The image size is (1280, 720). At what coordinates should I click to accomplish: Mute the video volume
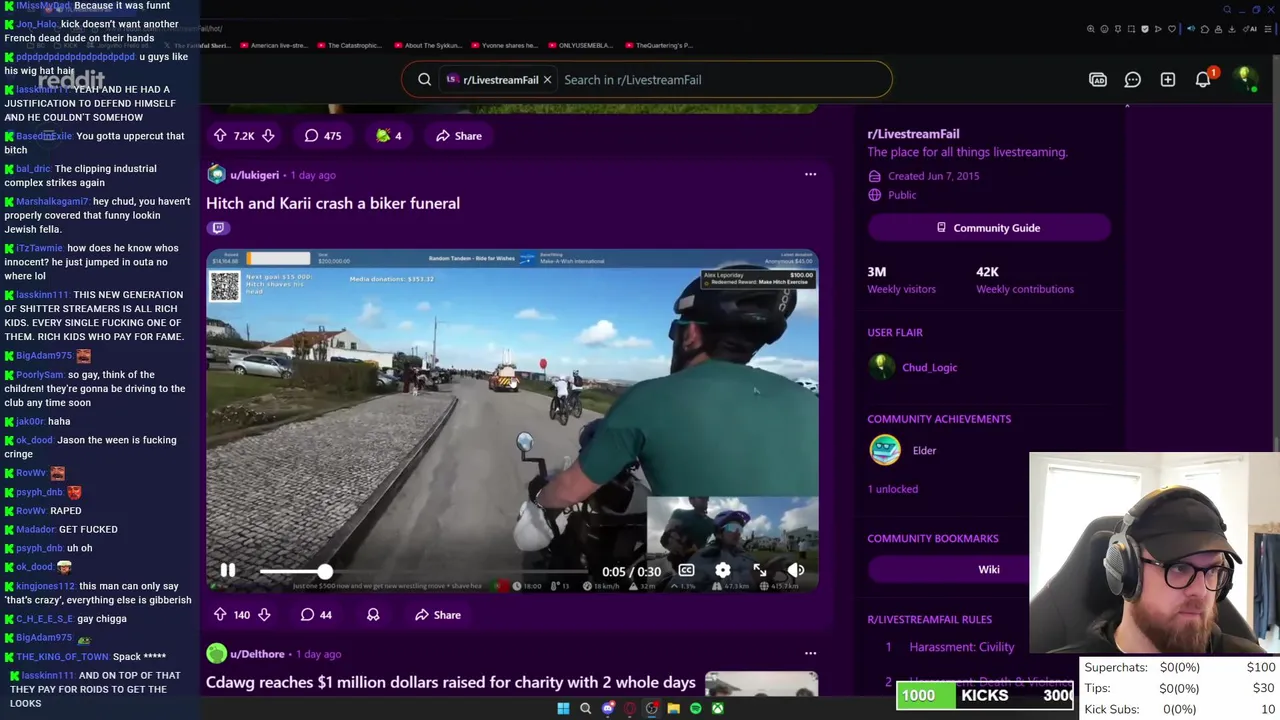[x=795, y=571]
